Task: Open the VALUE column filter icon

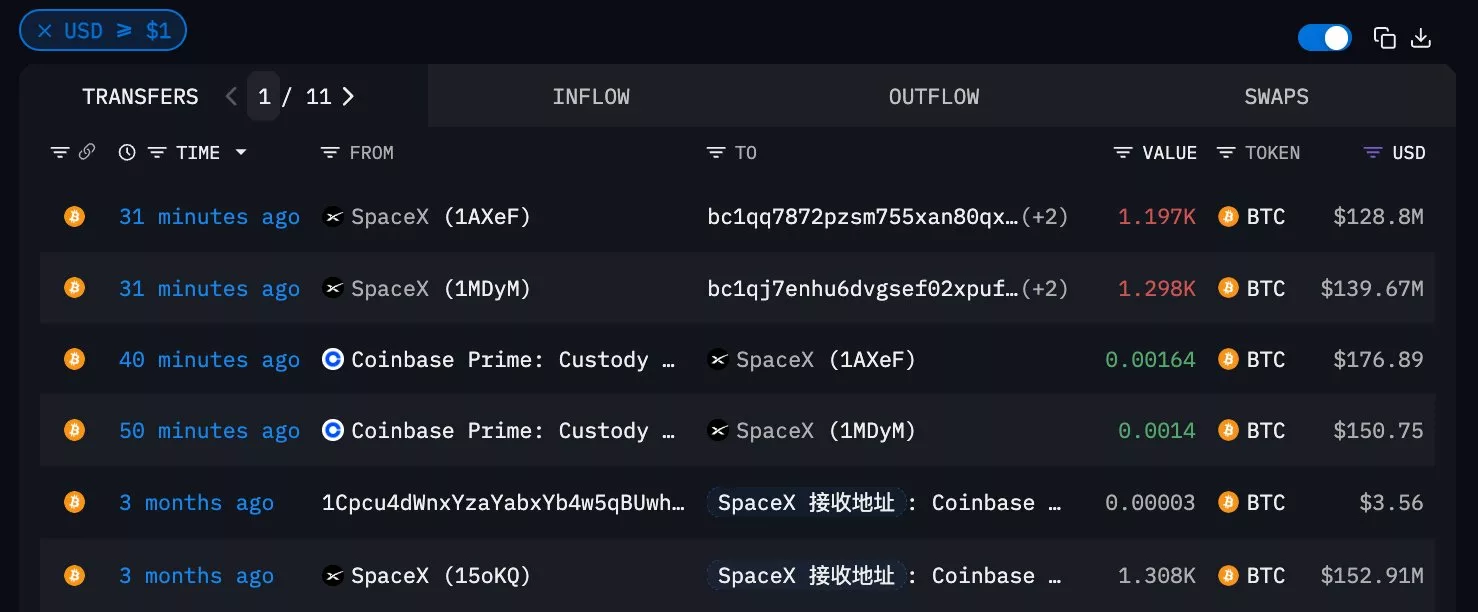Action: pos(1121,152)
